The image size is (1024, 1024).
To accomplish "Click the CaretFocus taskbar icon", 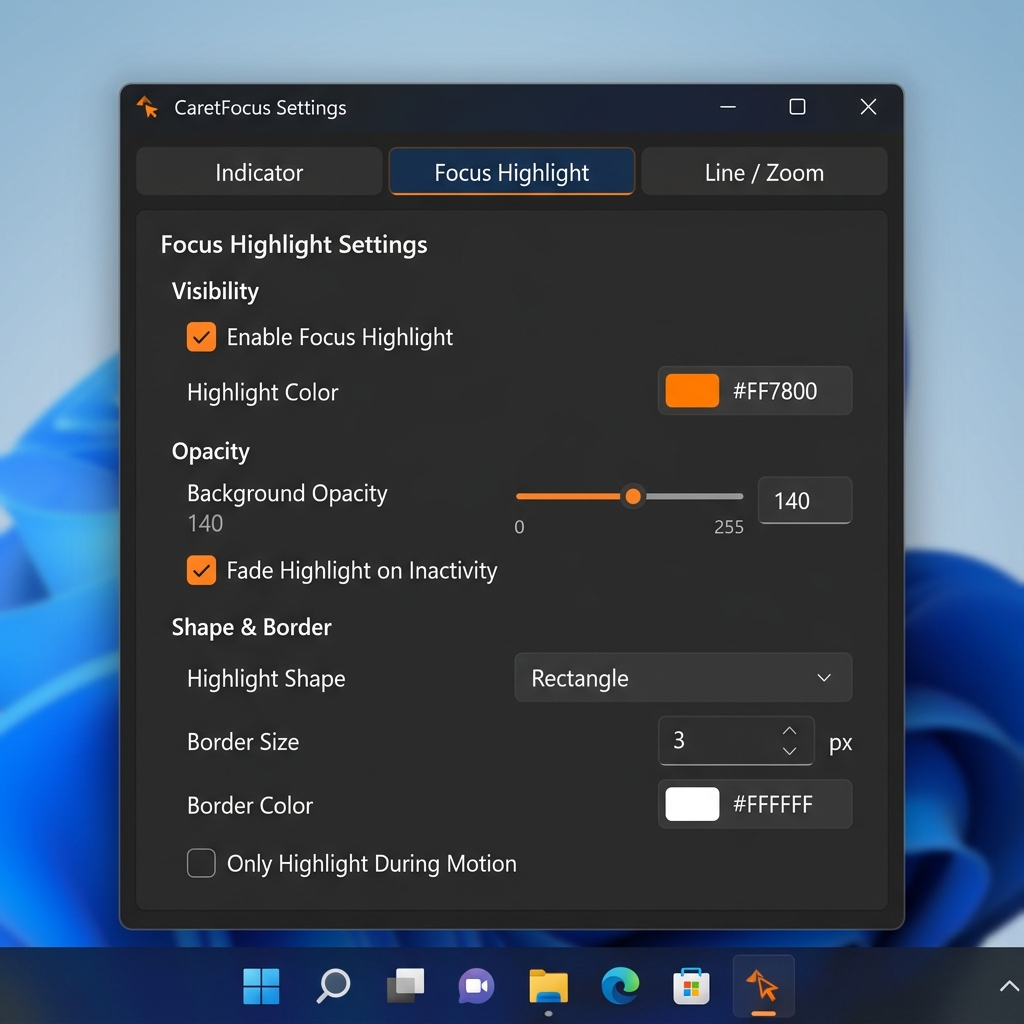I will click(x=763, y=985).
